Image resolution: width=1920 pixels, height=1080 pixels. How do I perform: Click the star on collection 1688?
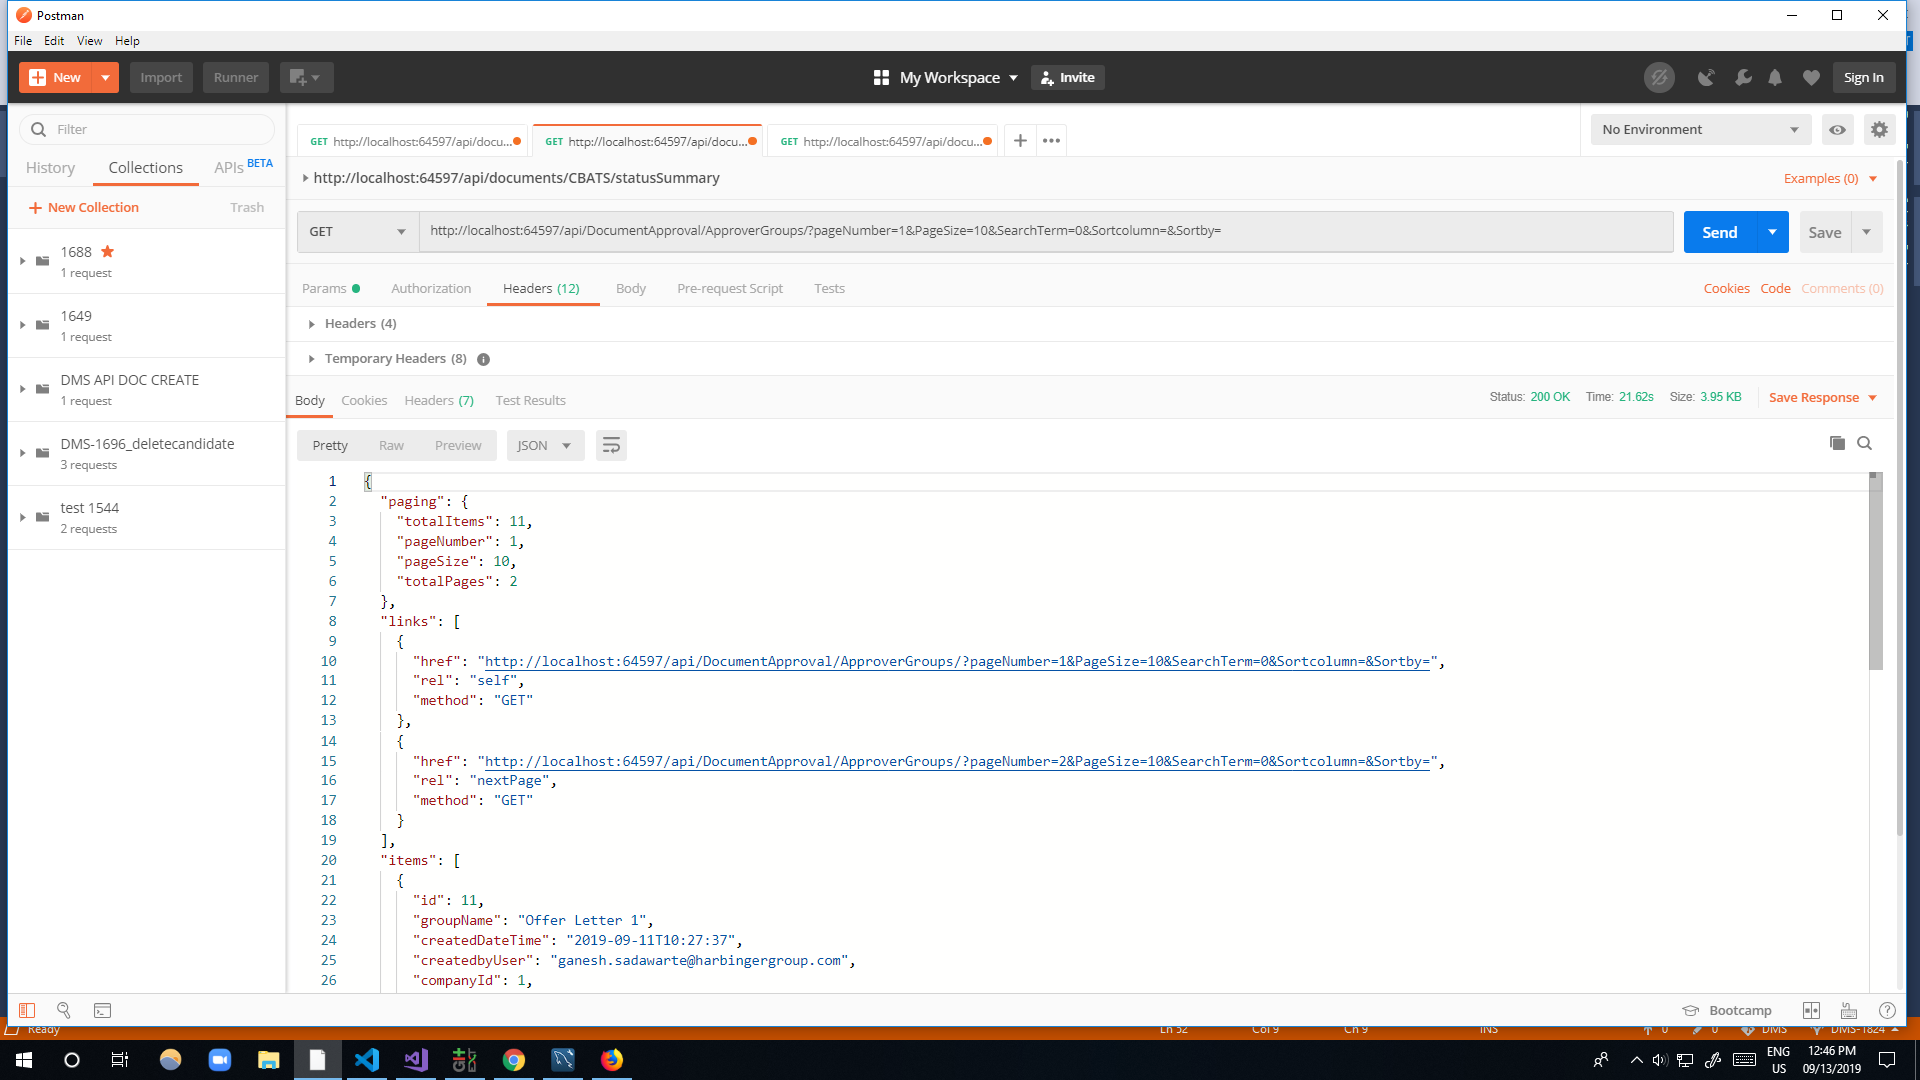108,252
